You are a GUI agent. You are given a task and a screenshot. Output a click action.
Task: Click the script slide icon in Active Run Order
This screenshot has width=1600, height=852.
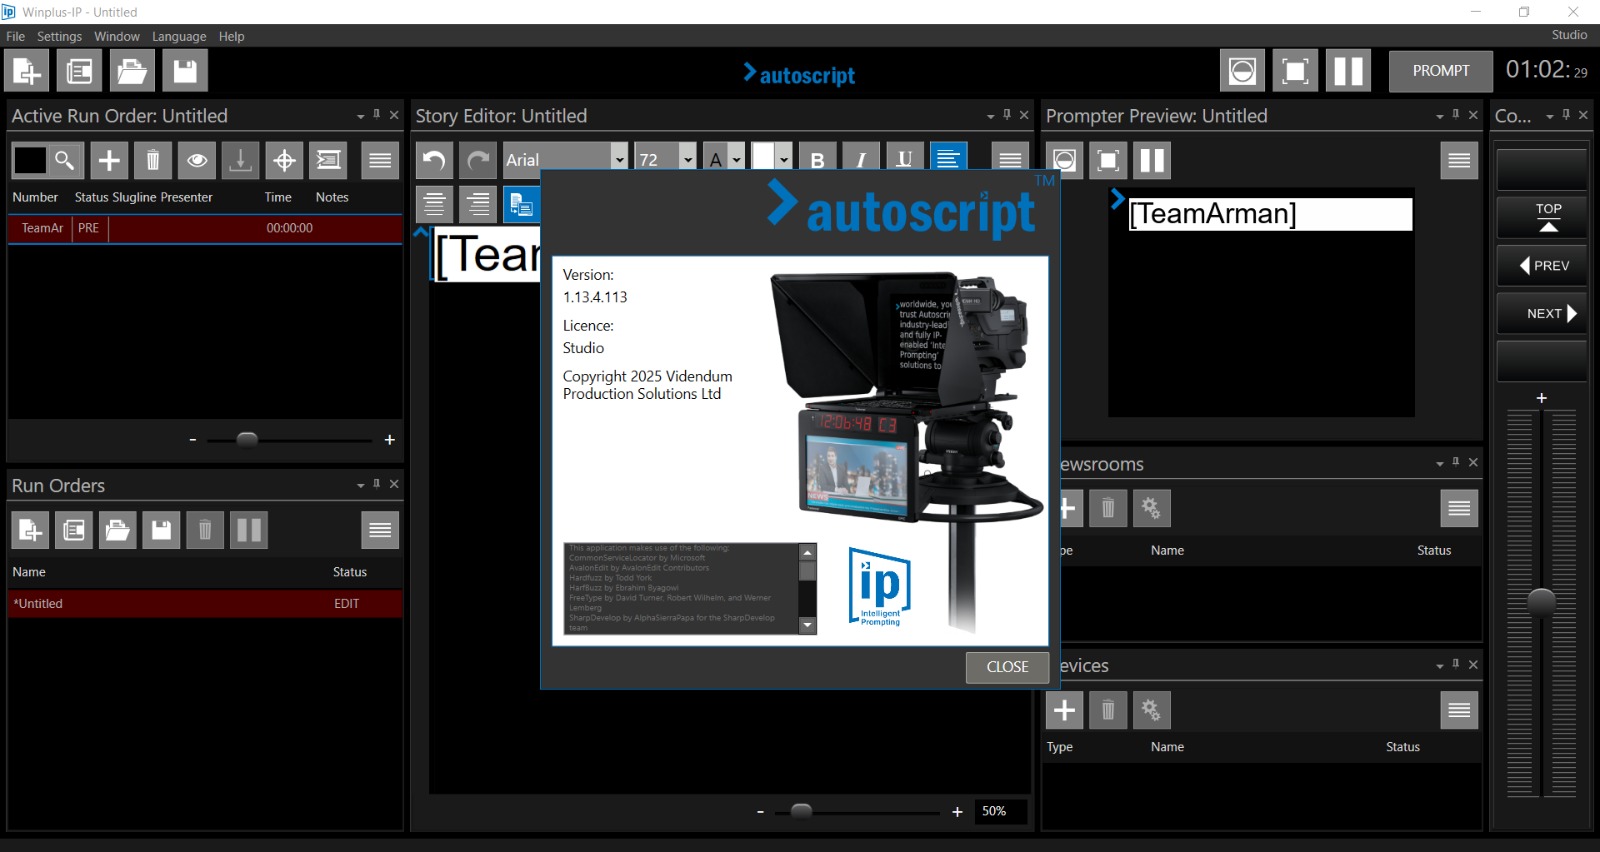(x=328, y=160)
